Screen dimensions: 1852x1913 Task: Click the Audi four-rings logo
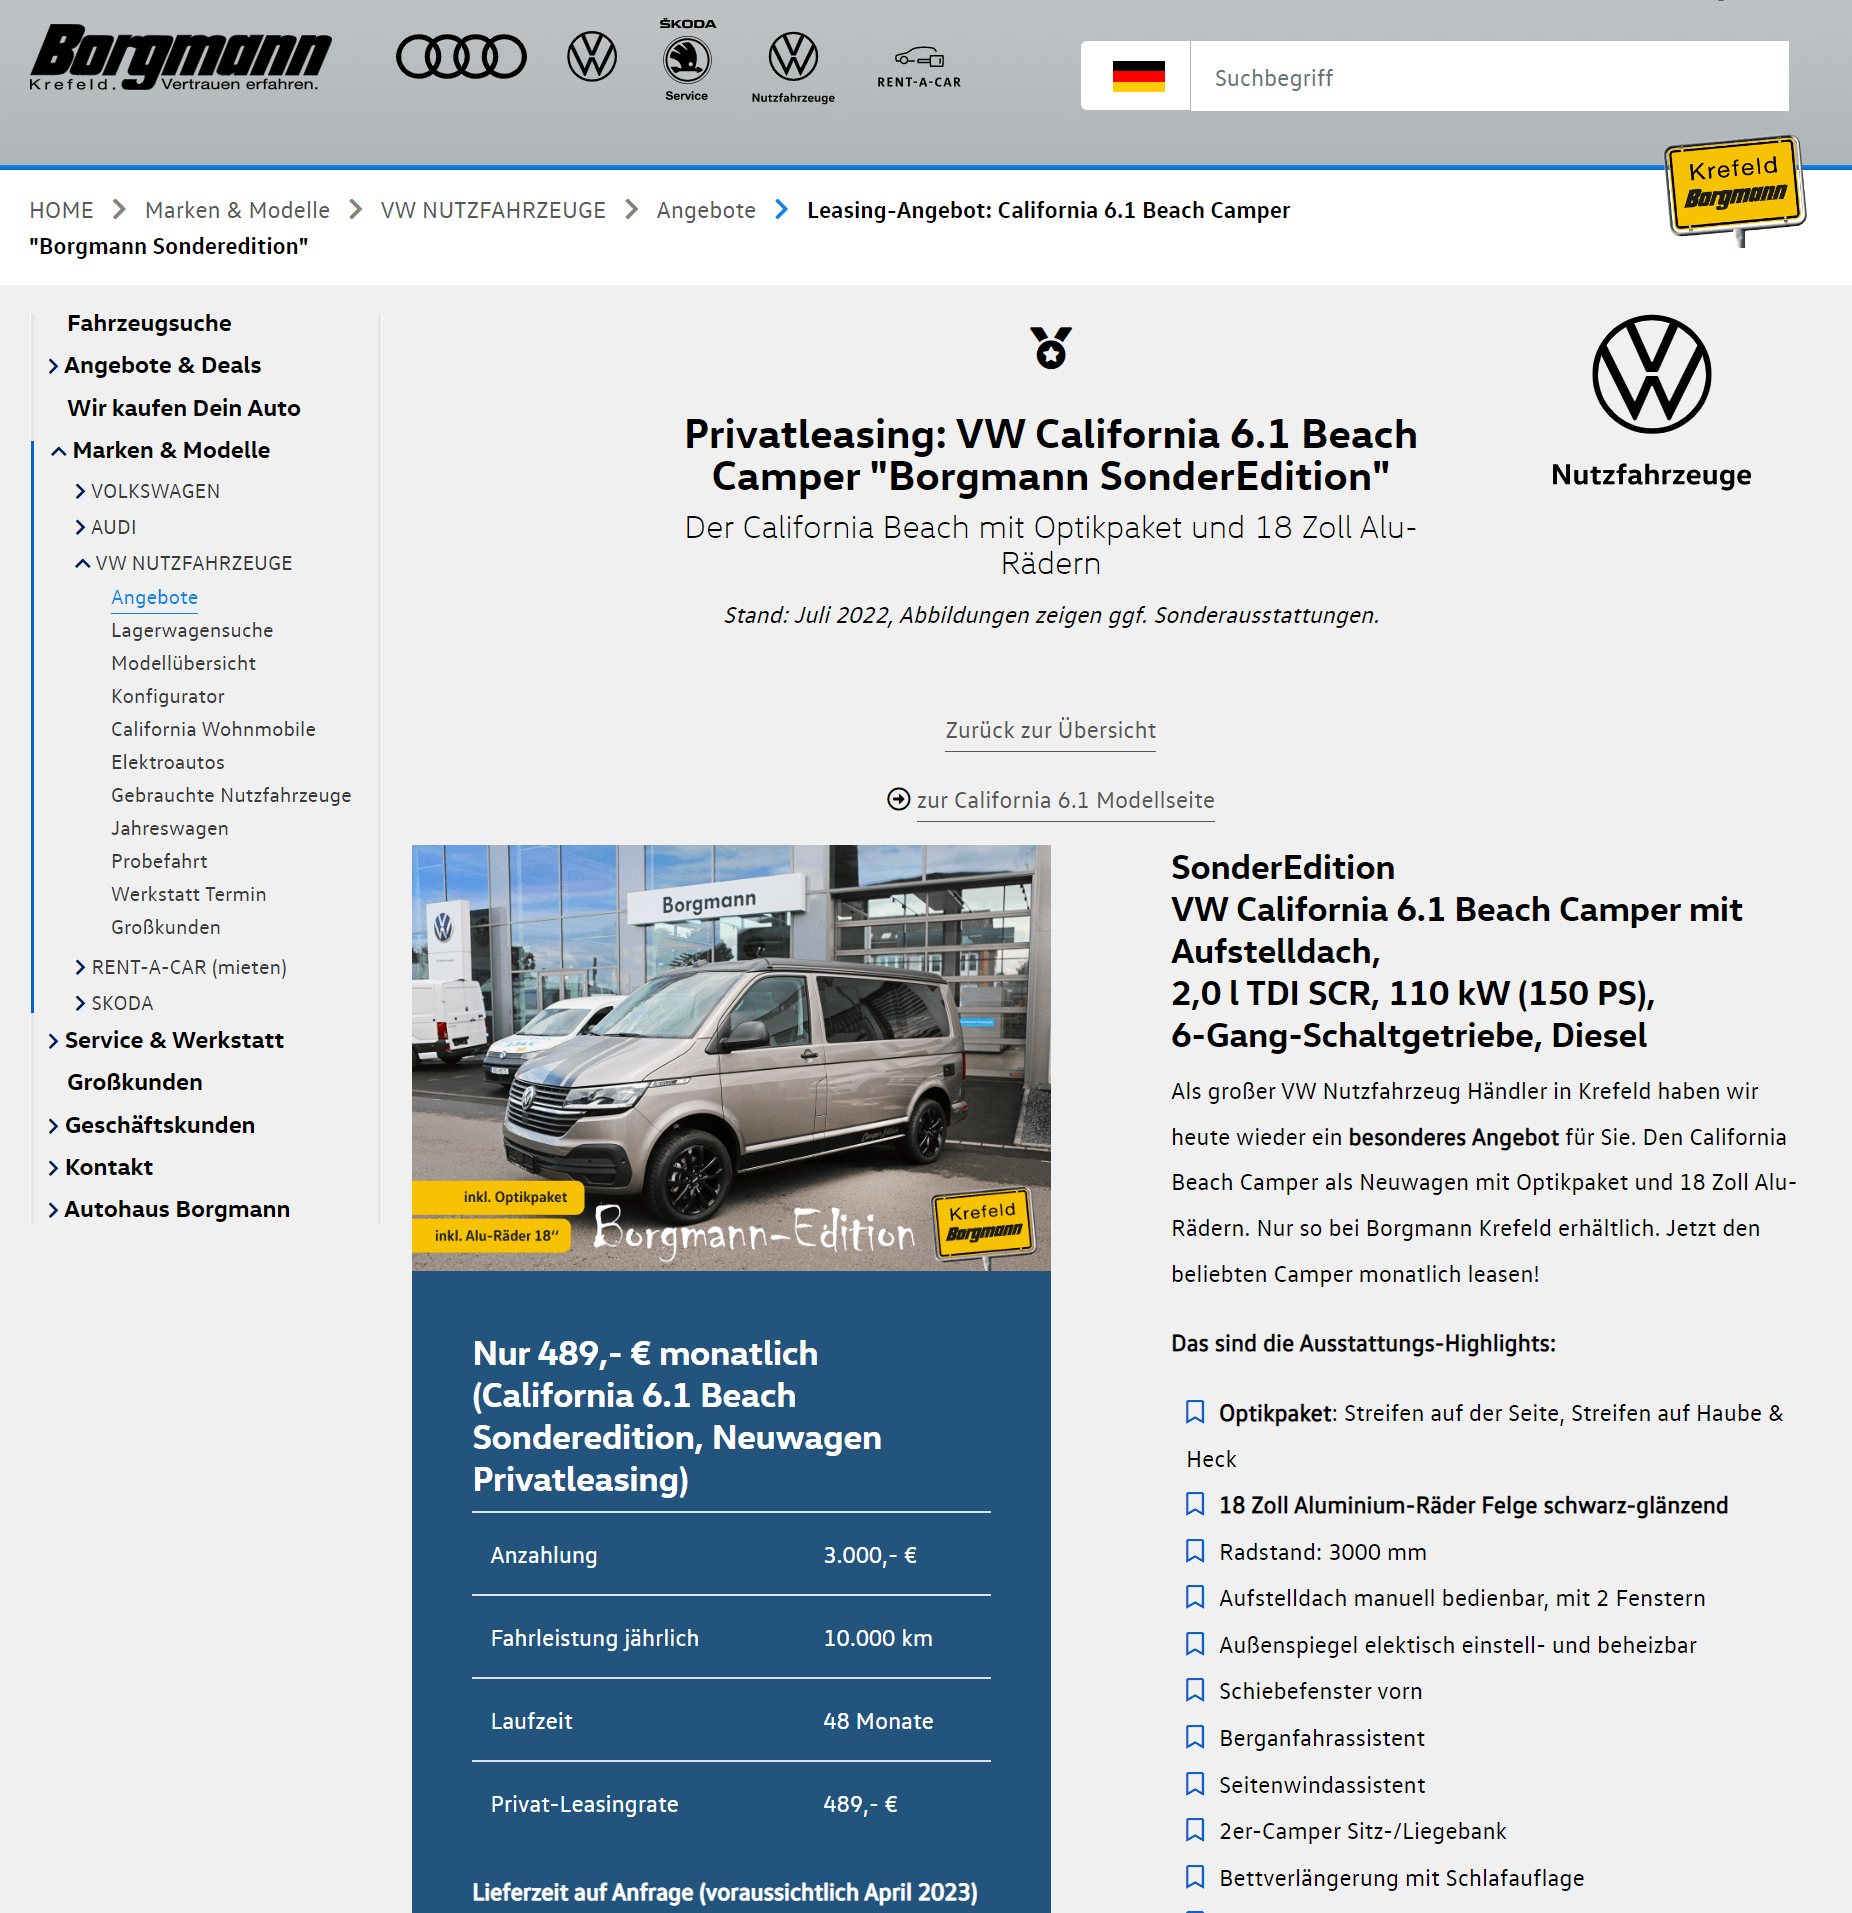point(461,56)
